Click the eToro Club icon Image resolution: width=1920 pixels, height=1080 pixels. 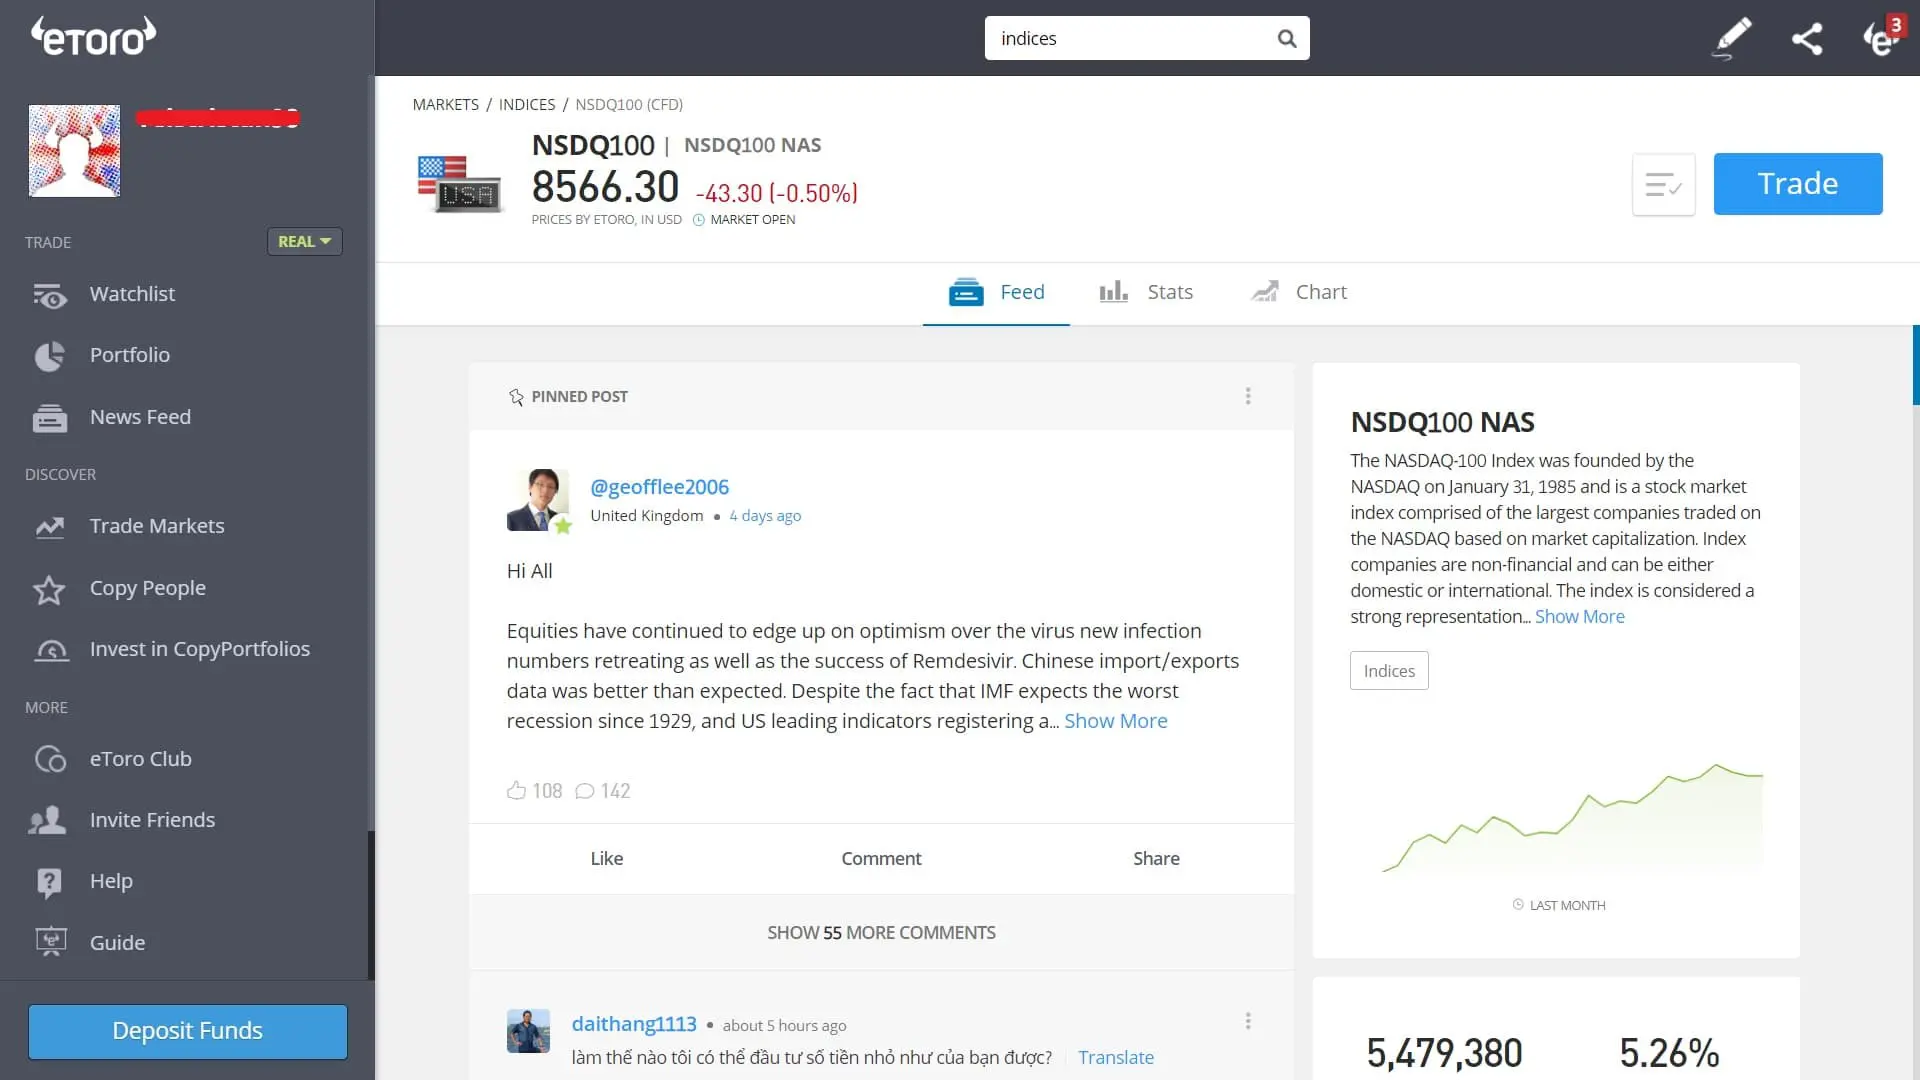coord(50,760)
